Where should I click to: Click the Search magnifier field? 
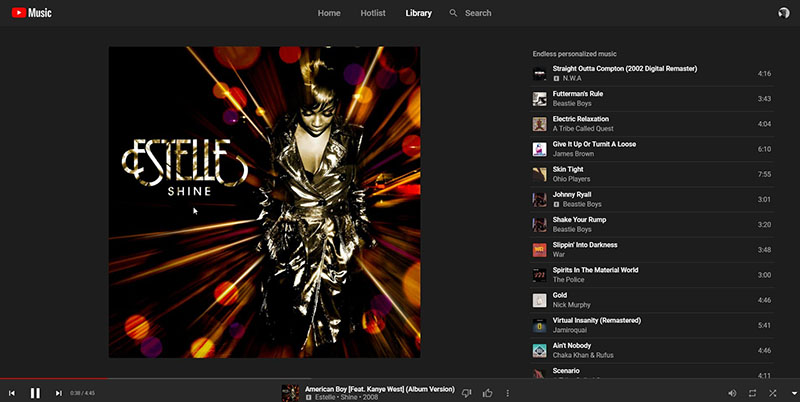coord(470,13)
